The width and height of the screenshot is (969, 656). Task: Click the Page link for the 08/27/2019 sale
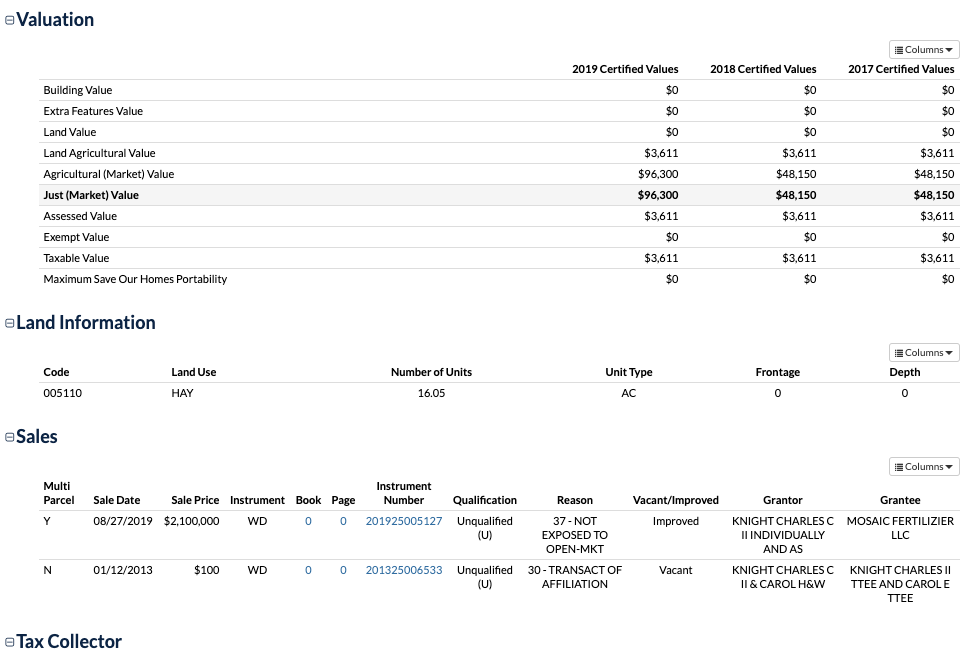coord(343,521)
